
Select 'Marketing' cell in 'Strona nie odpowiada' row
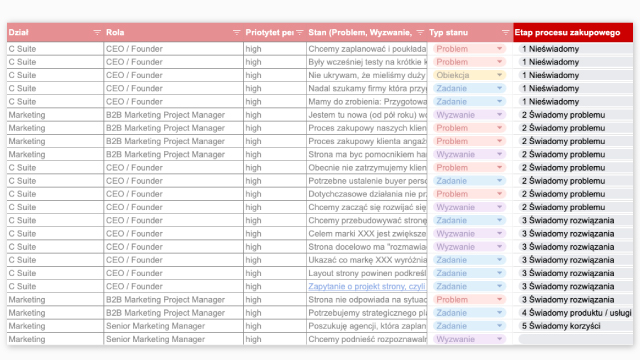[x=55, y=300]
